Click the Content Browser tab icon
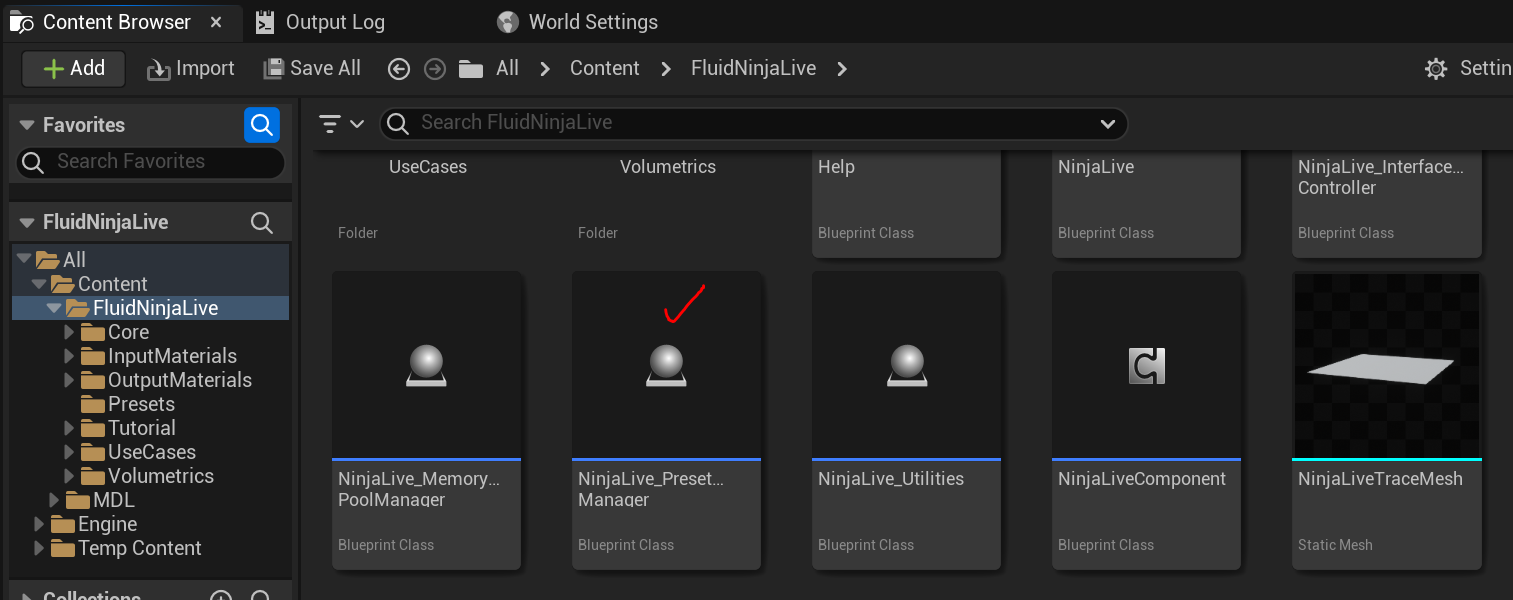 coord(22,22)
